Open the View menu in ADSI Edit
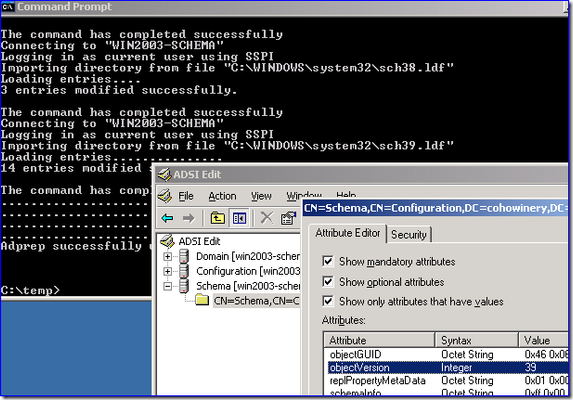This screenshot has width=573, height=400. pyautogui.click(x=261, y=196)
